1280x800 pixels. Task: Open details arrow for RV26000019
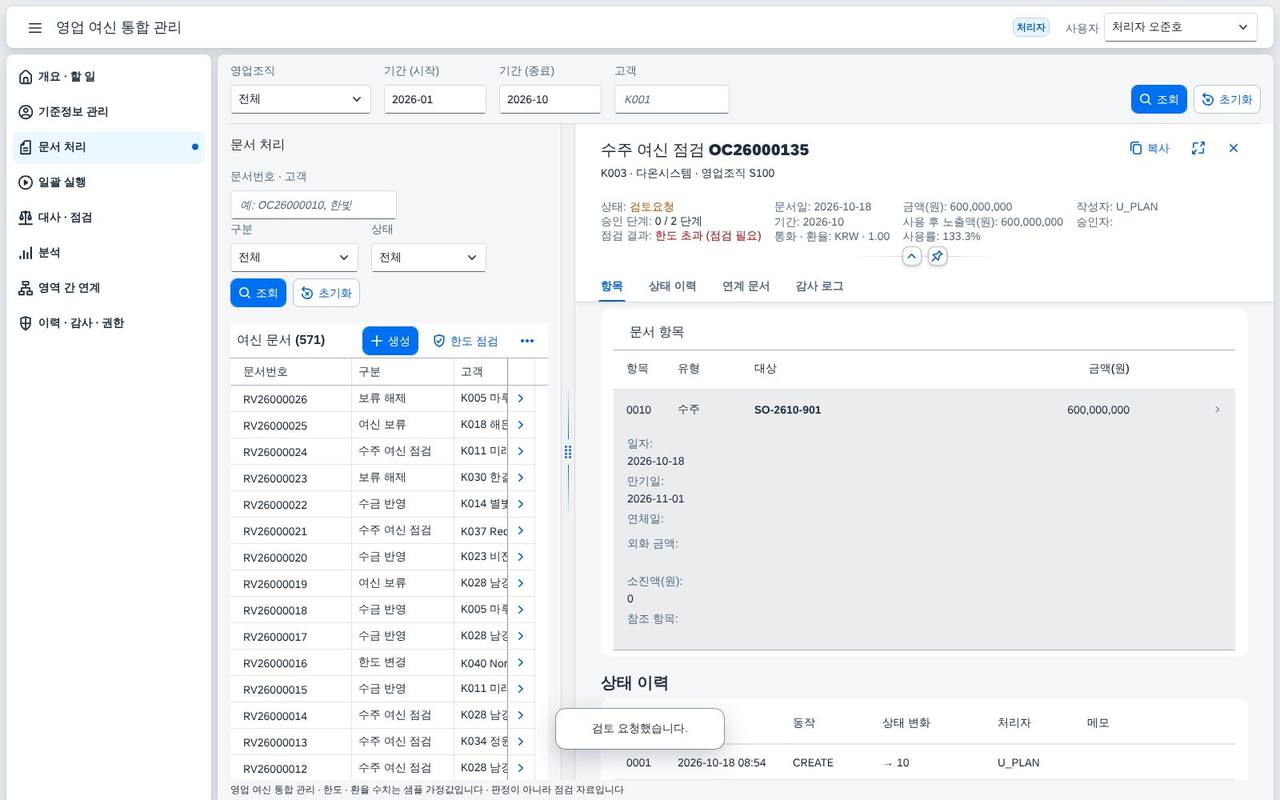pos(520,583)
